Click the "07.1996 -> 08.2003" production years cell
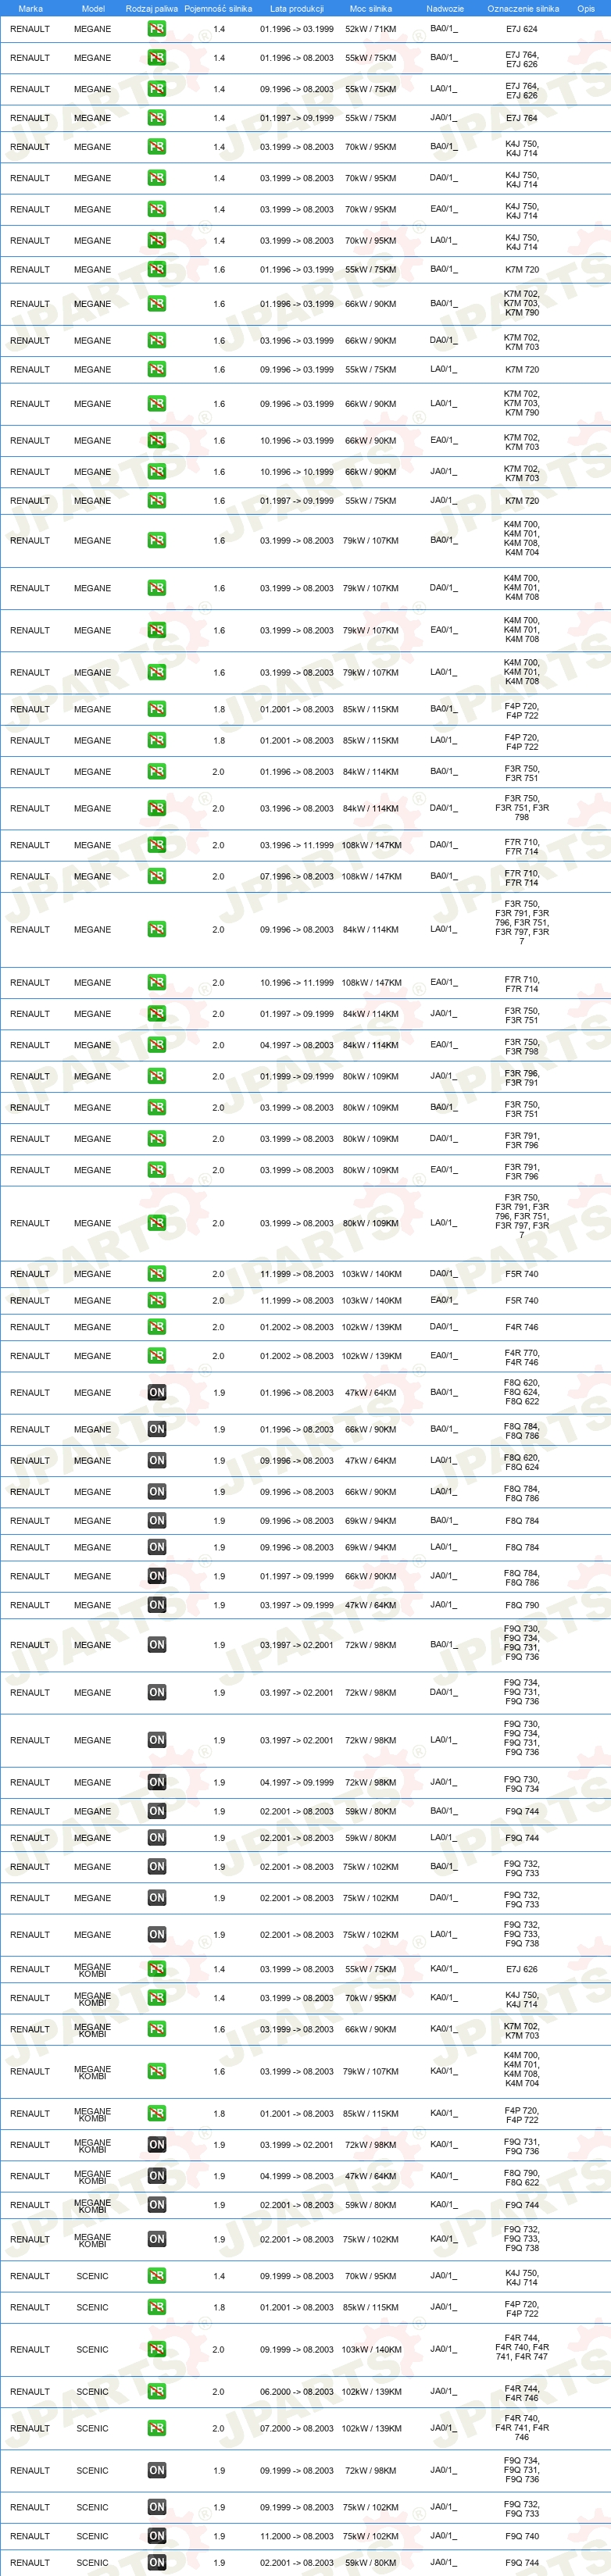Screen dimensions: 611x2576 point(297,876)
